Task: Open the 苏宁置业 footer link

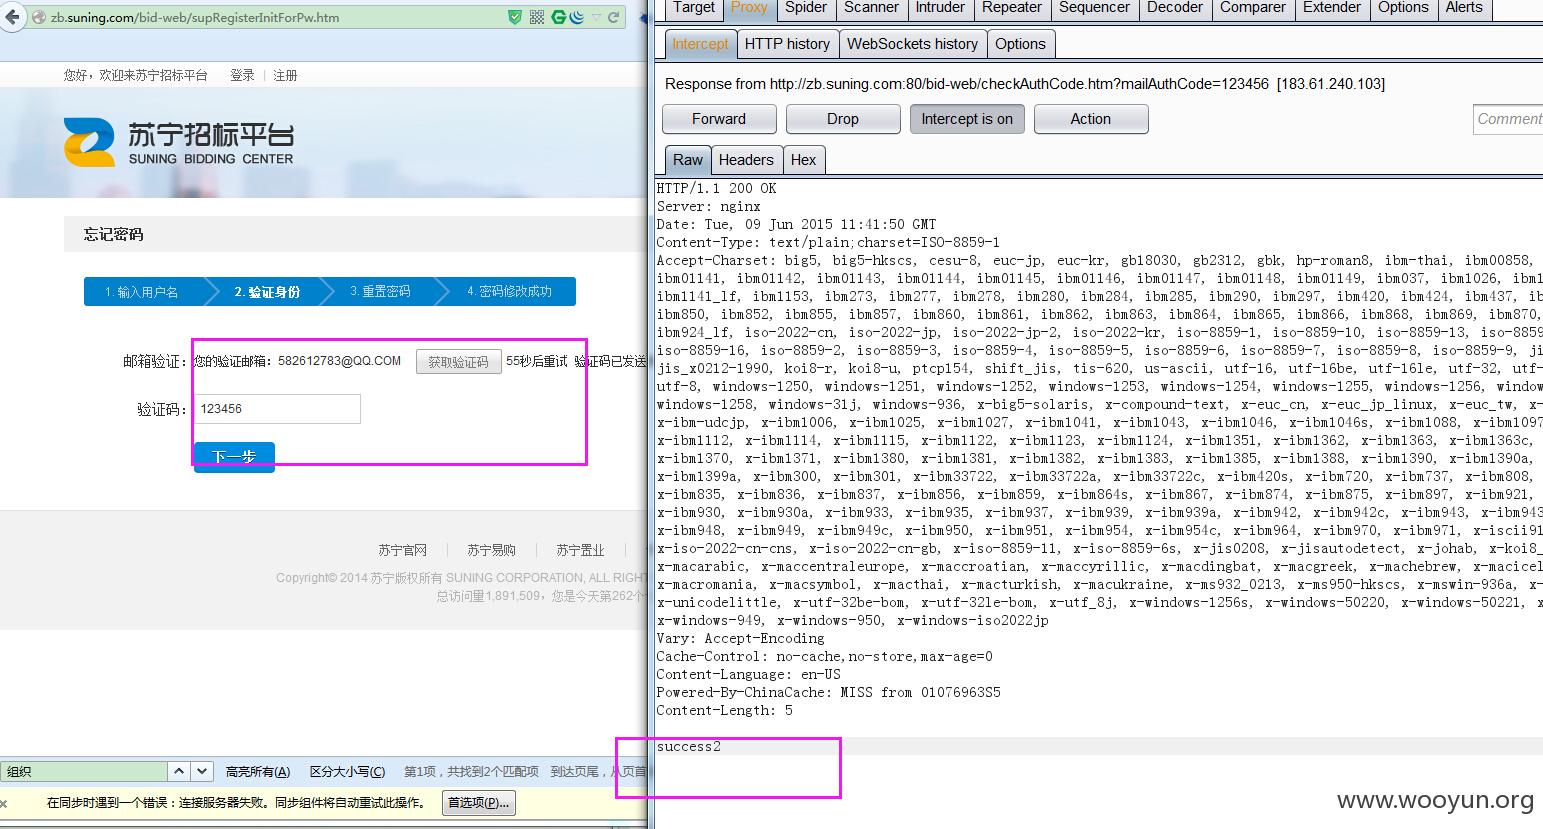Action: tap(580, 550)
